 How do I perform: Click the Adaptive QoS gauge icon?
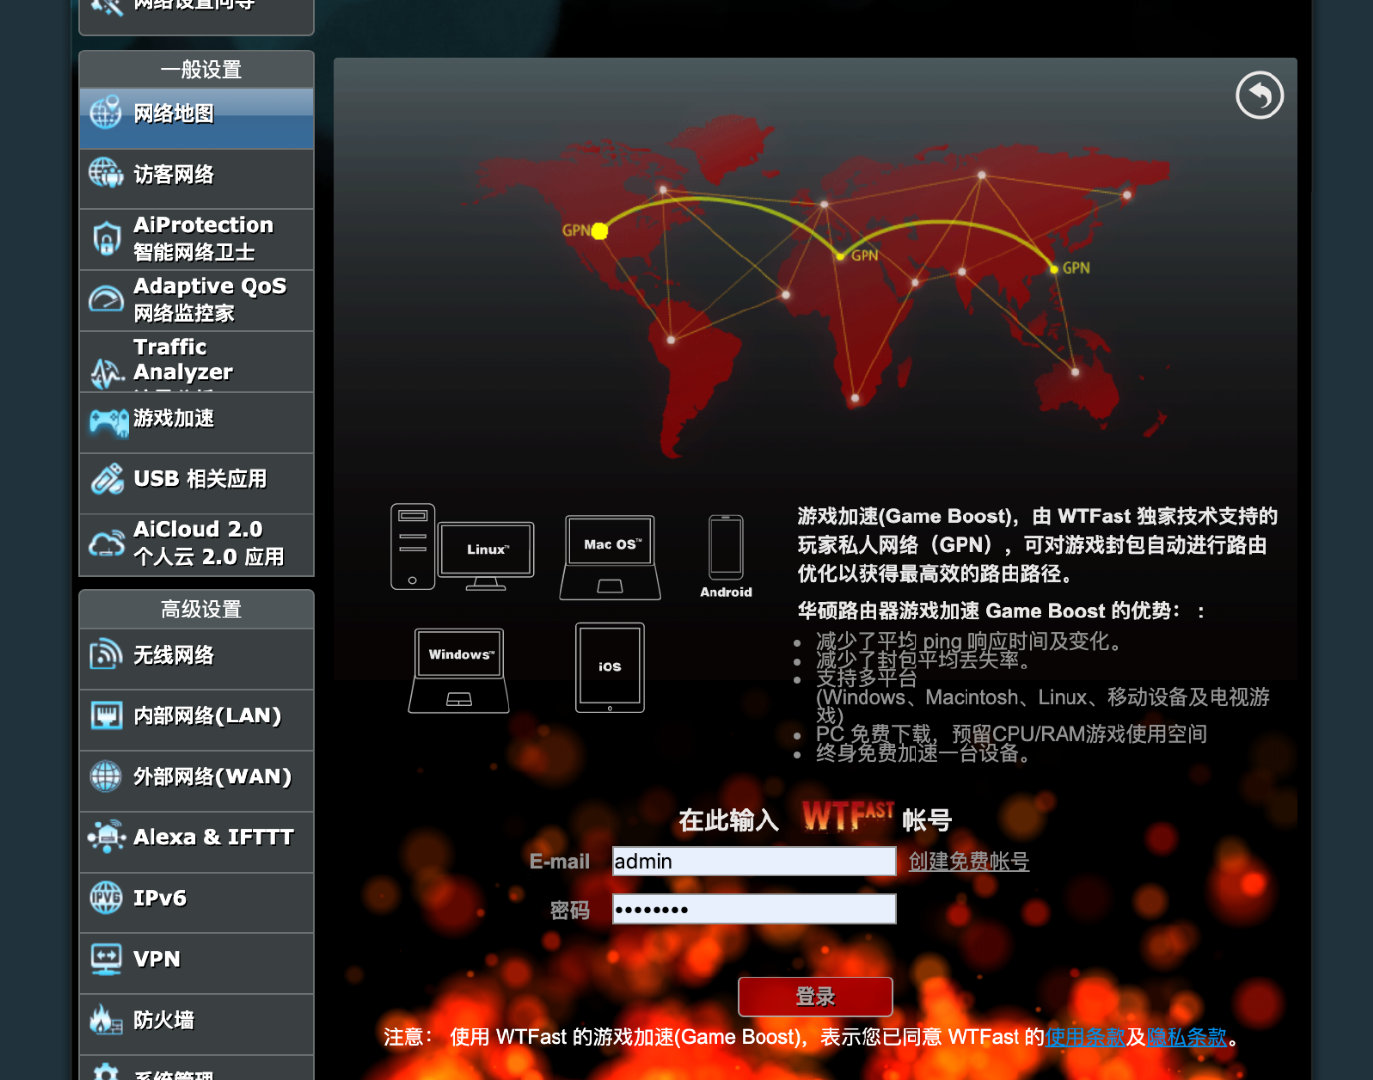click(x=106, y=299)
